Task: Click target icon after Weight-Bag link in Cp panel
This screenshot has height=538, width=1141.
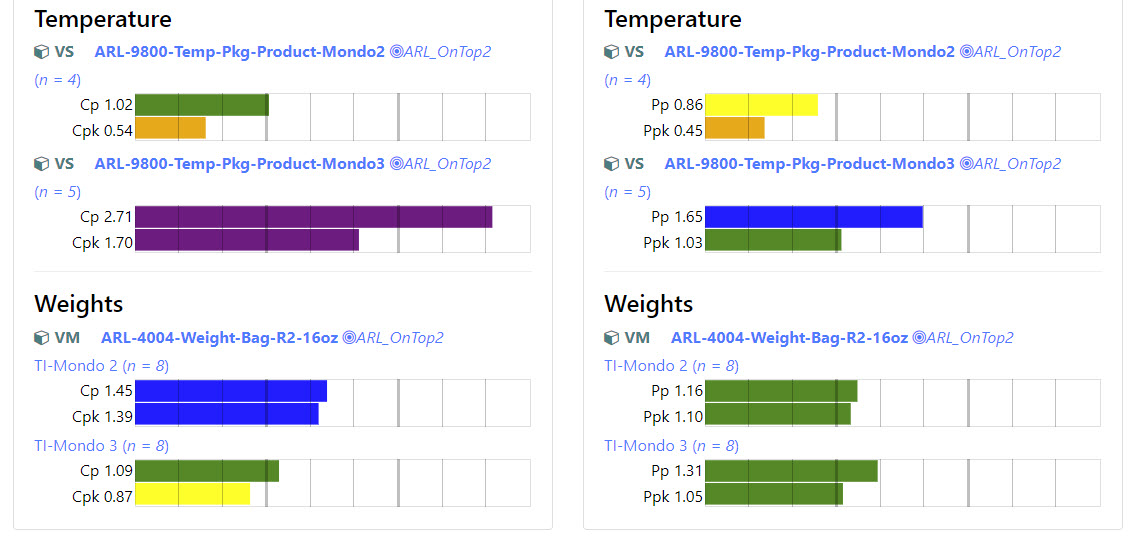Action: point(349,338)
